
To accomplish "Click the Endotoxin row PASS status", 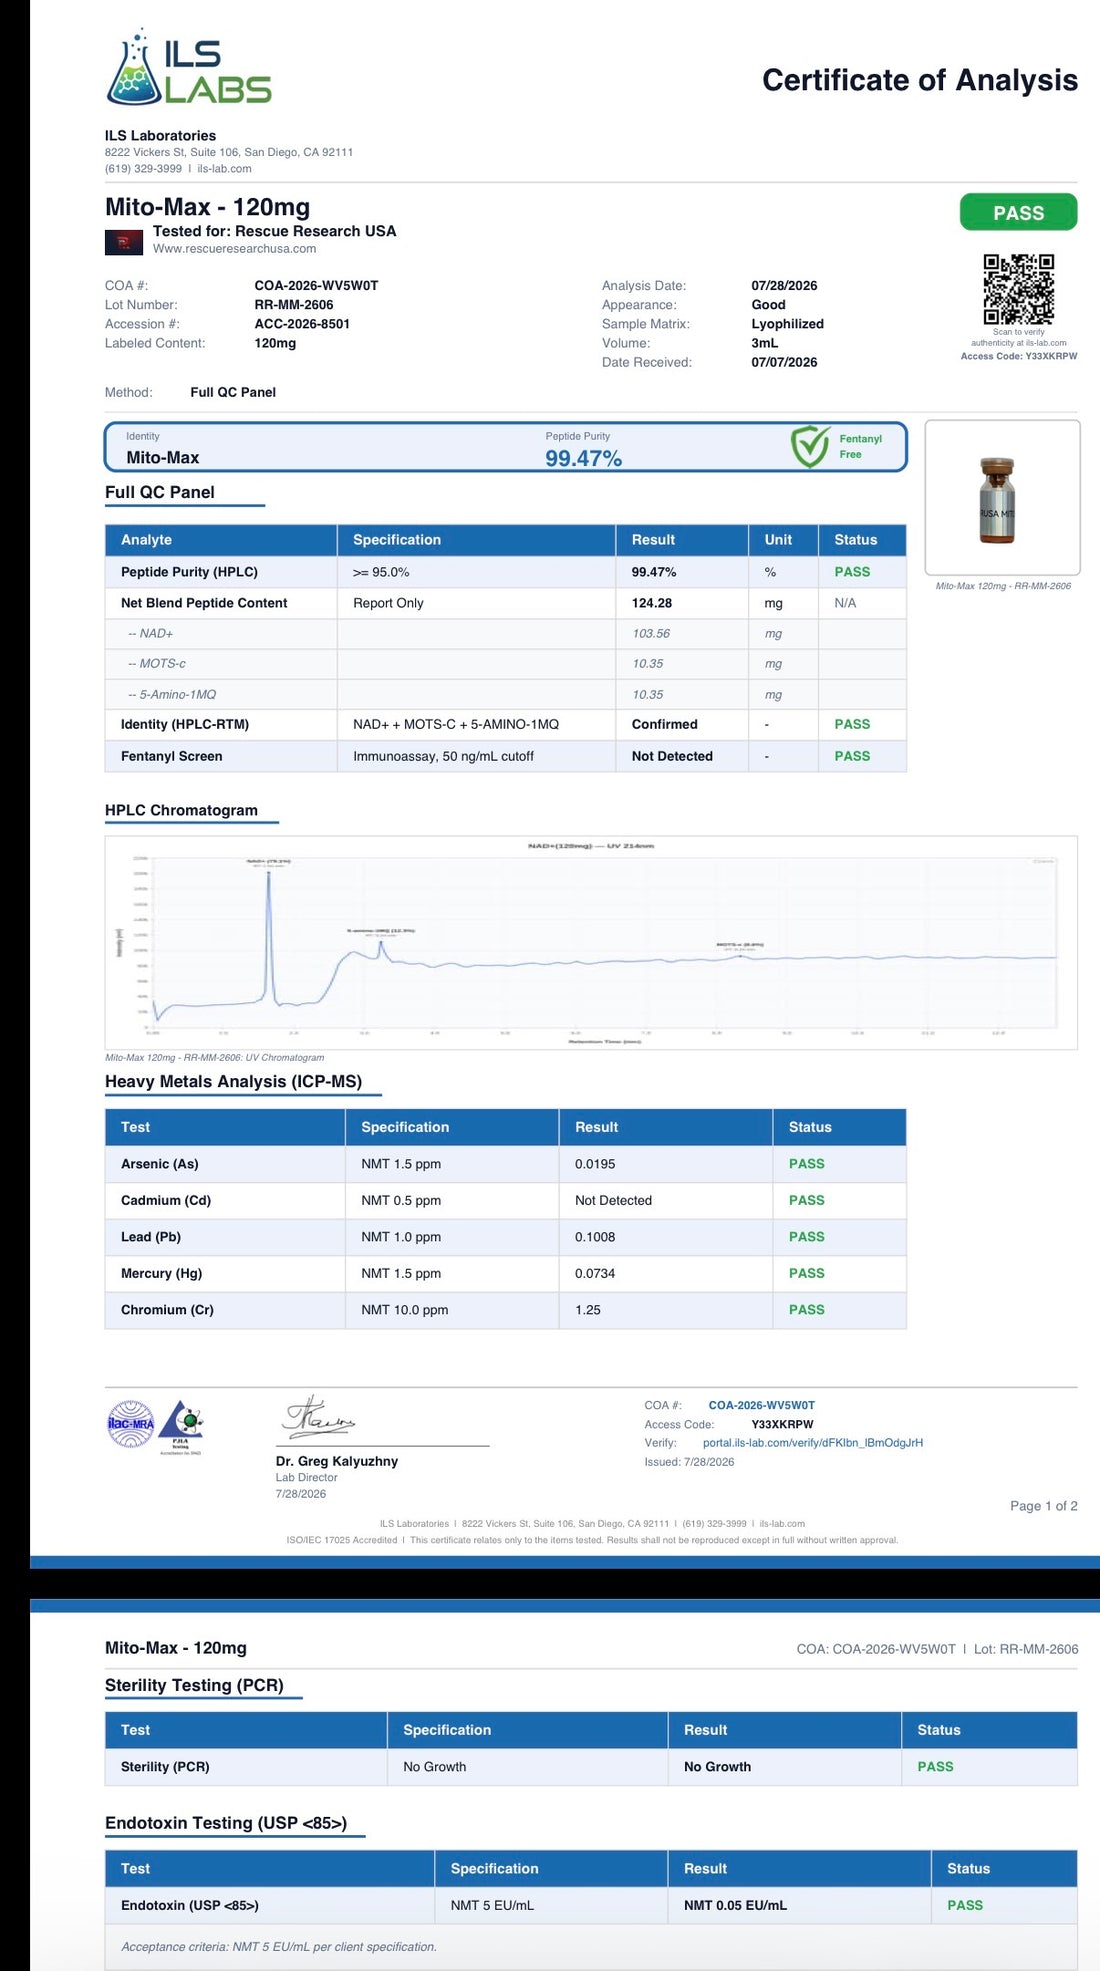I will [965, 1905].
